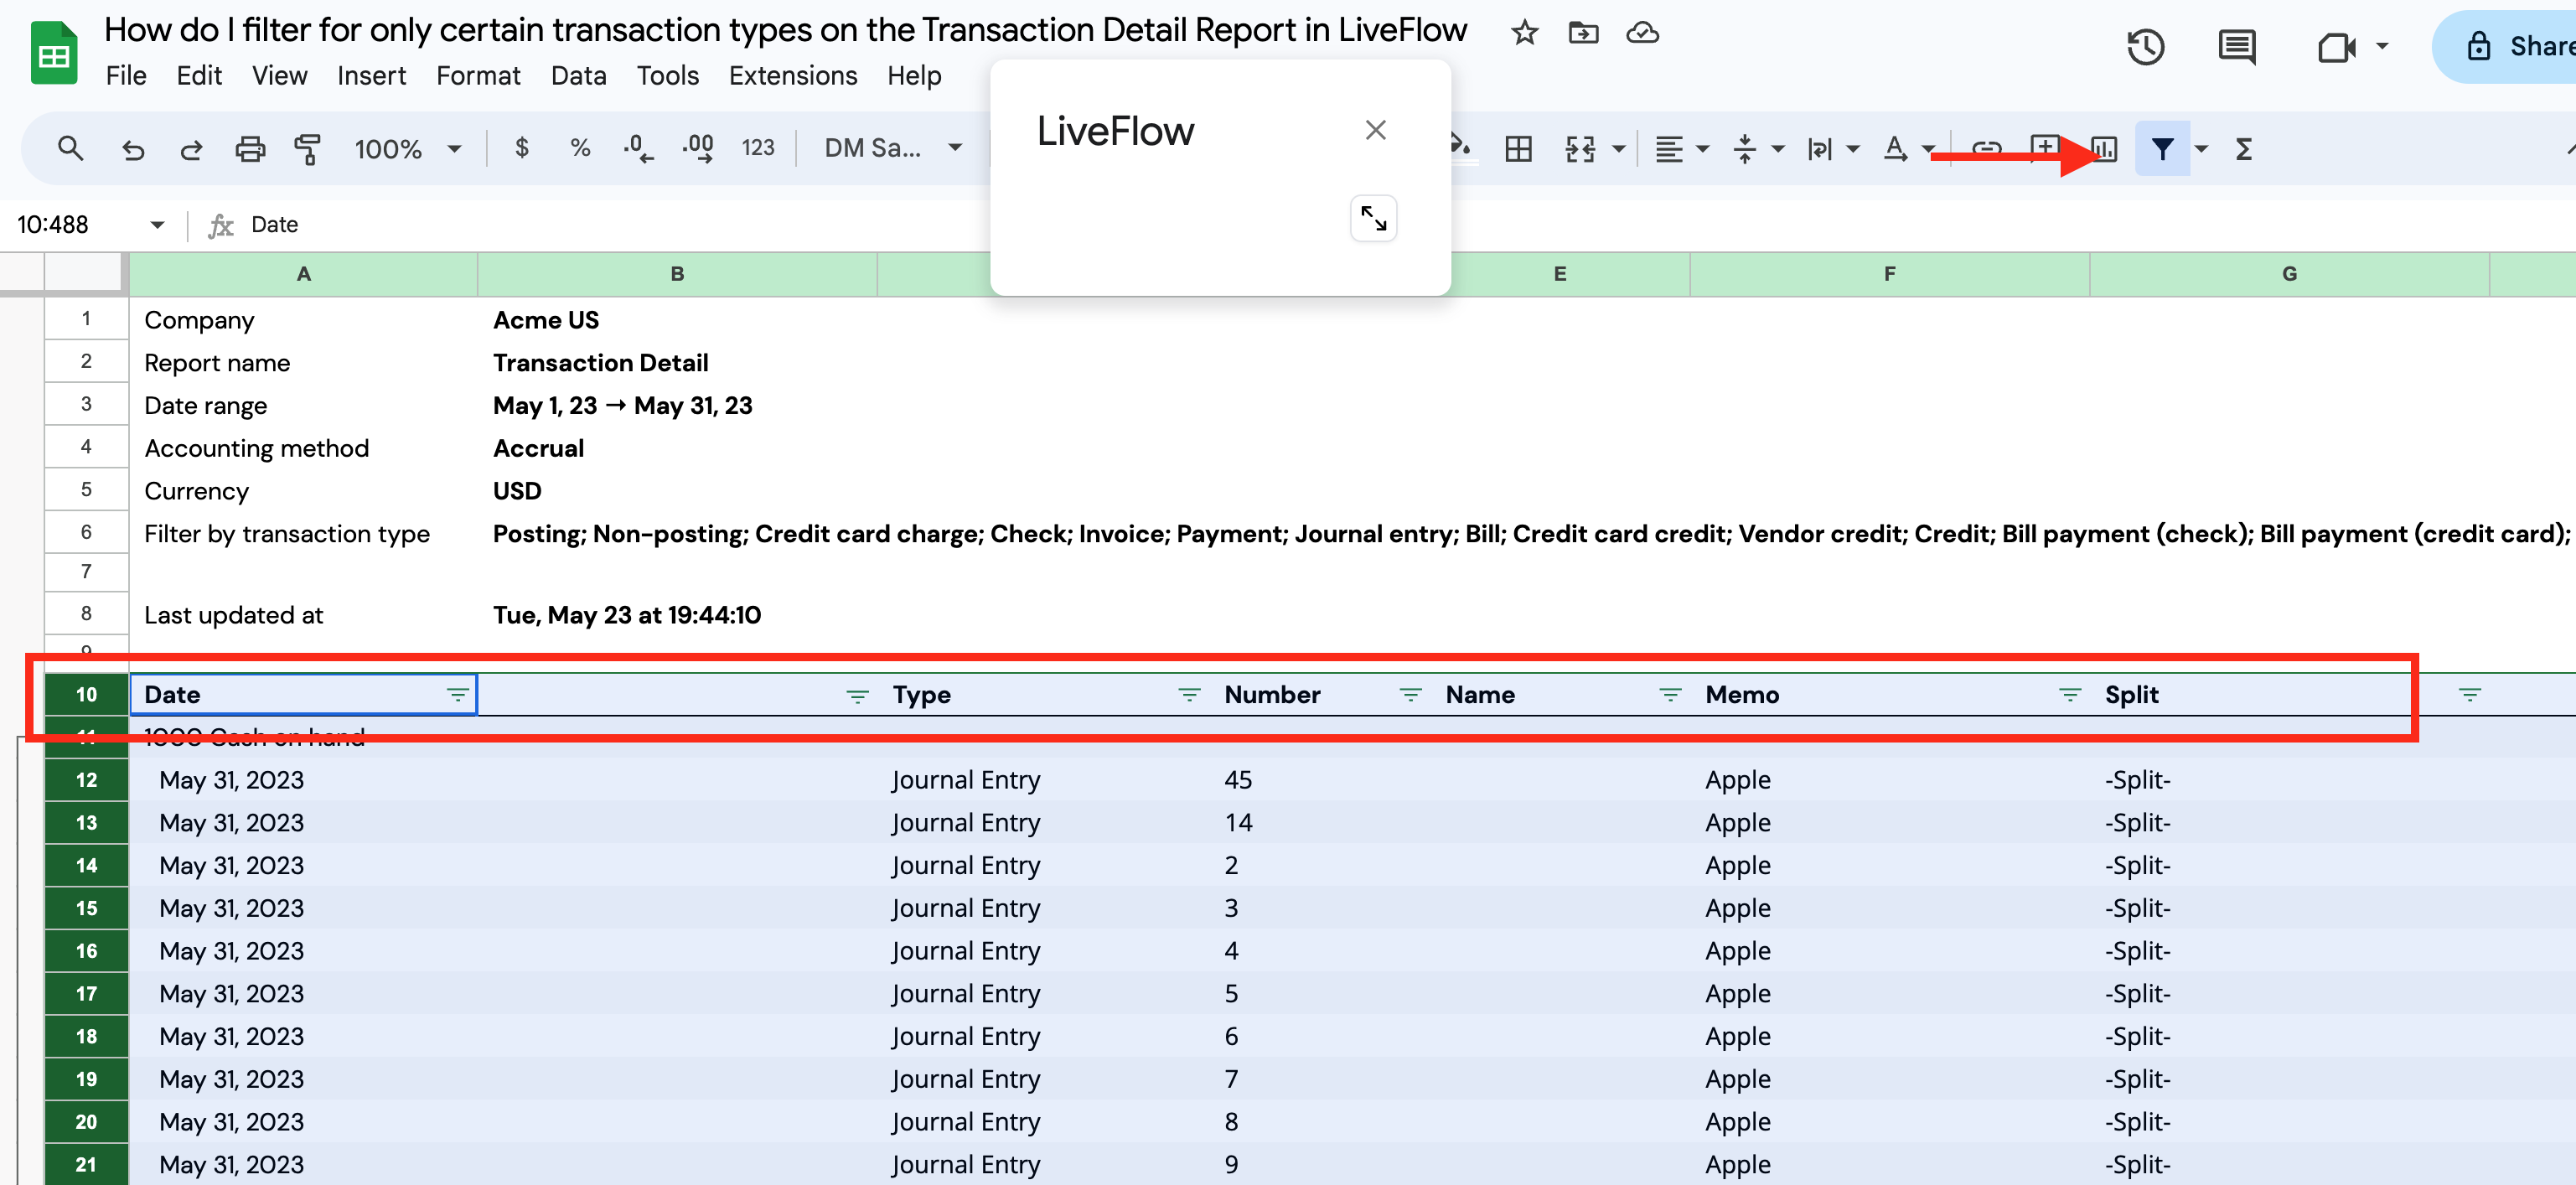Click the document title text
This screenshot has width=2576, height=1185.
[x=786, y=30]
